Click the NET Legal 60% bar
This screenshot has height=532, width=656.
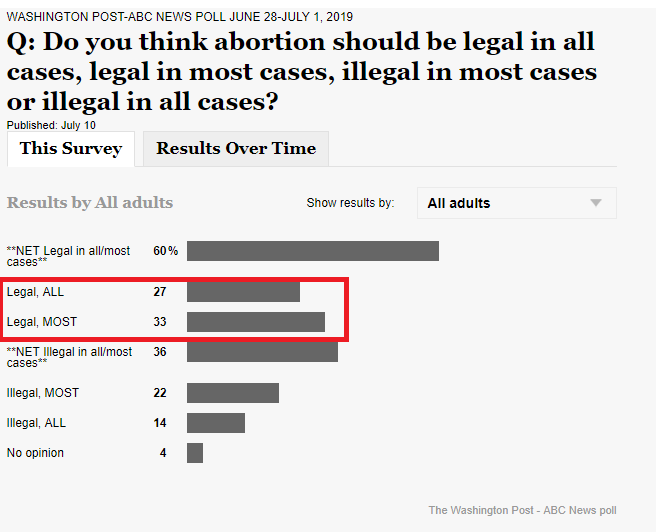click(313, 251)
